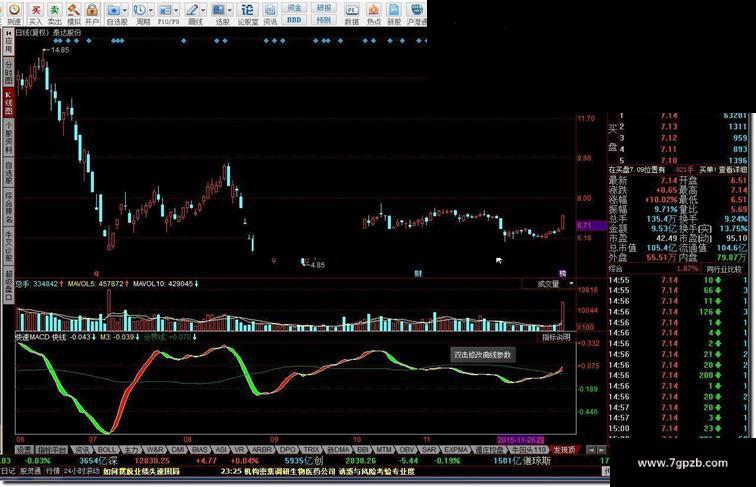This screenshot has width=756, height=487.
Task: Open the 模拟 gavel simulation icon
Action: pos(73,10)
